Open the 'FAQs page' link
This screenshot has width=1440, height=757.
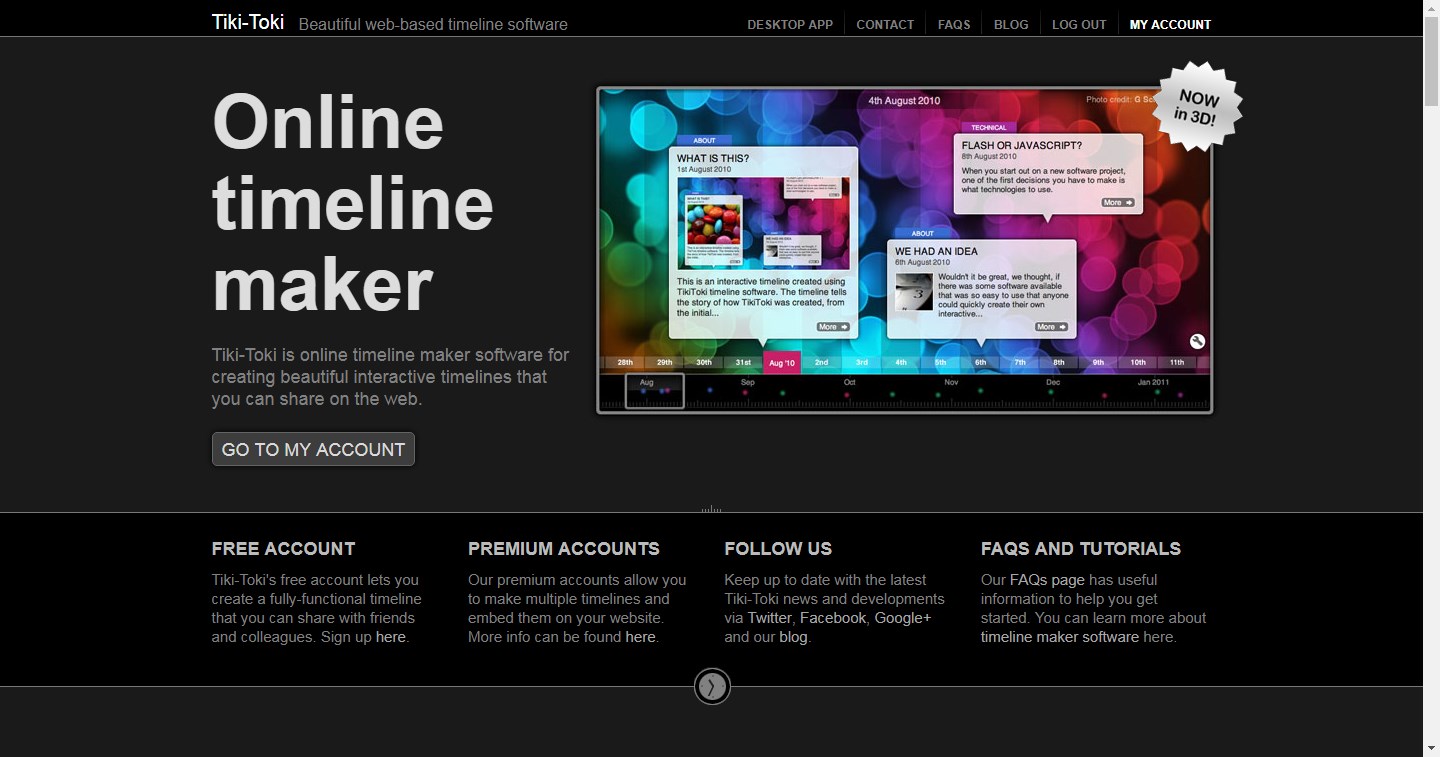[x=1047, y=580]
